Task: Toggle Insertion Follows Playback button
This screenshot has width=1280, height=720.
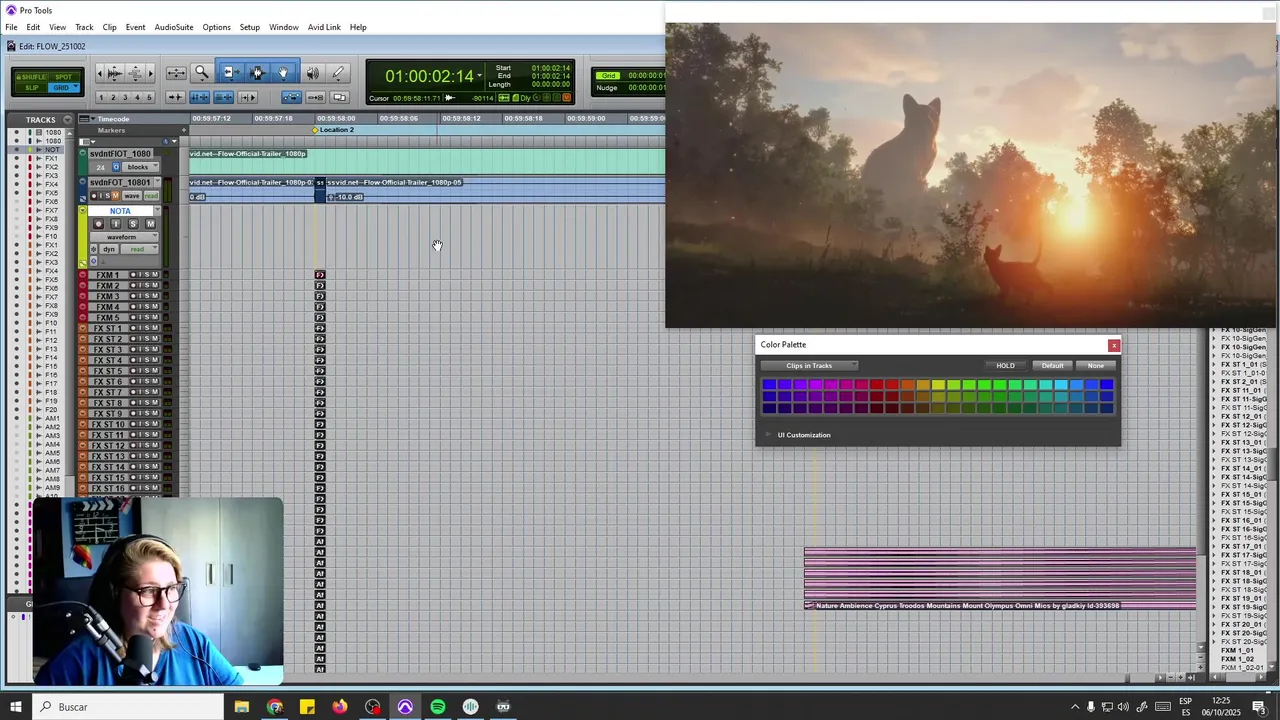Action: [247, 97]
